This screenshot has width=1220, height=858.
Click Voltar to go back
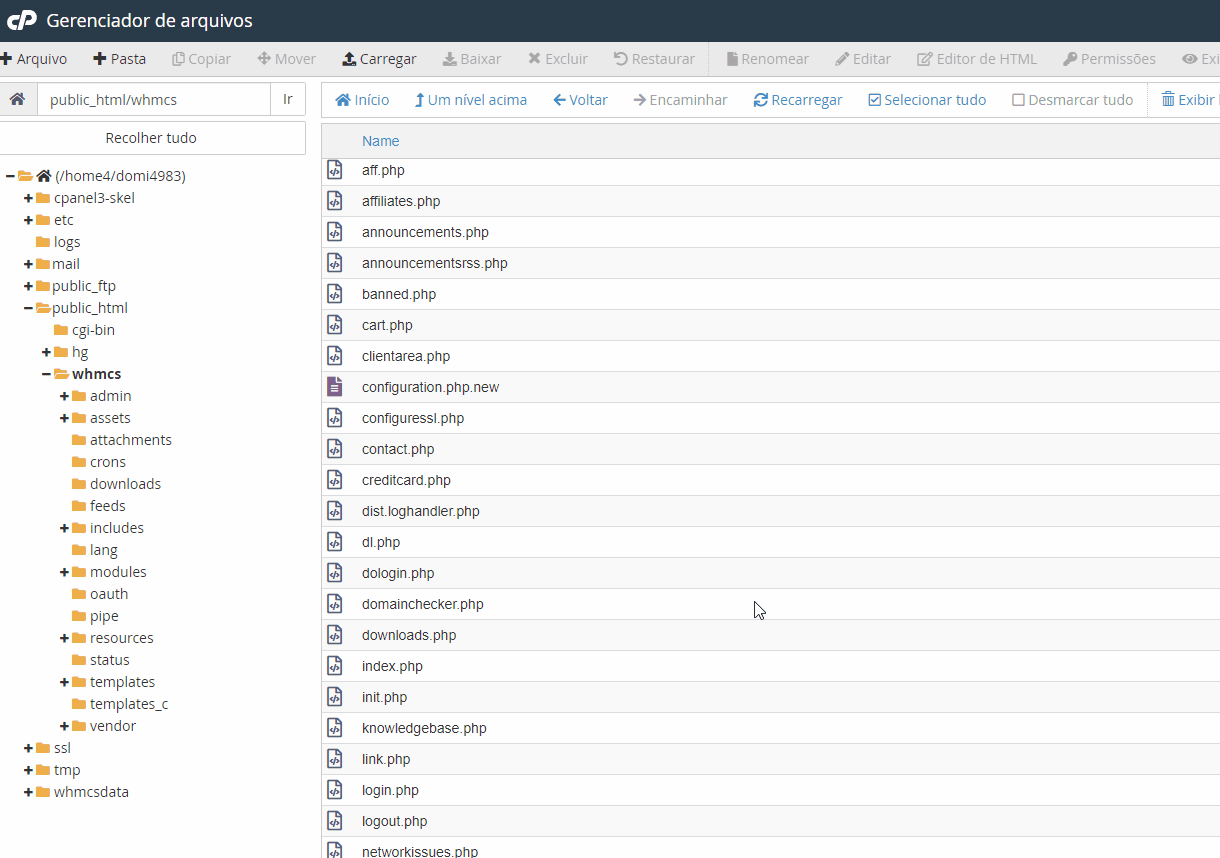point(580,100)
